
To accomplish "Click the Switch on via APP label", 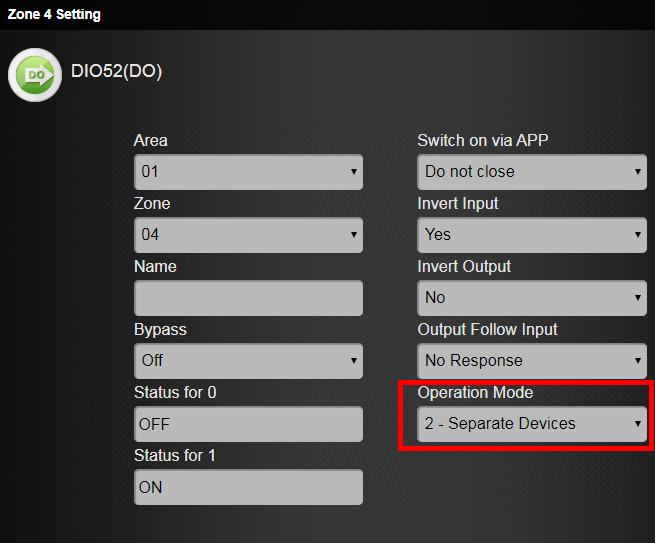I will pyautogui.click(x=482, y=141).
